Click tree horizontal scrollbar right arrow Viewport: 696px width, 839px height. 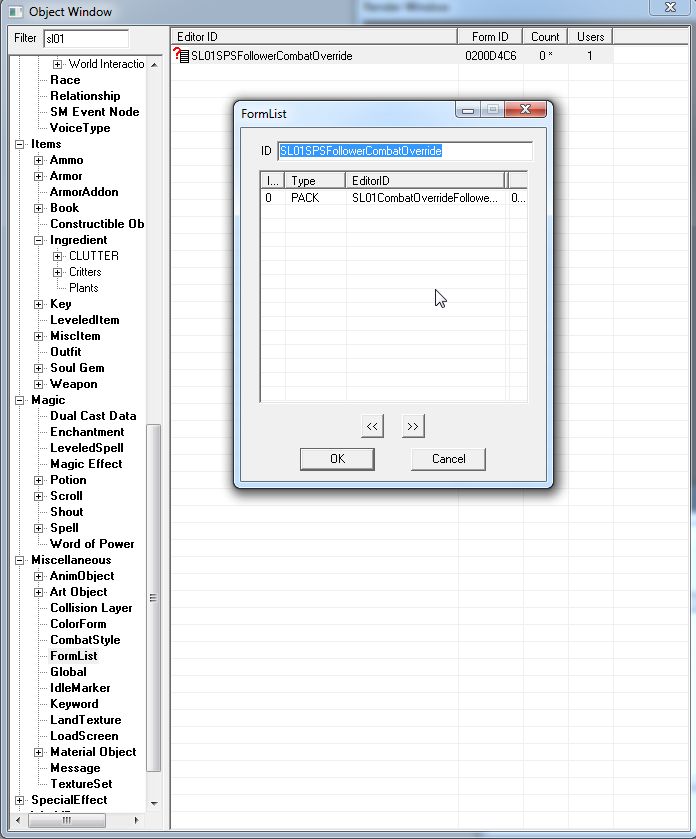(136, 820)
